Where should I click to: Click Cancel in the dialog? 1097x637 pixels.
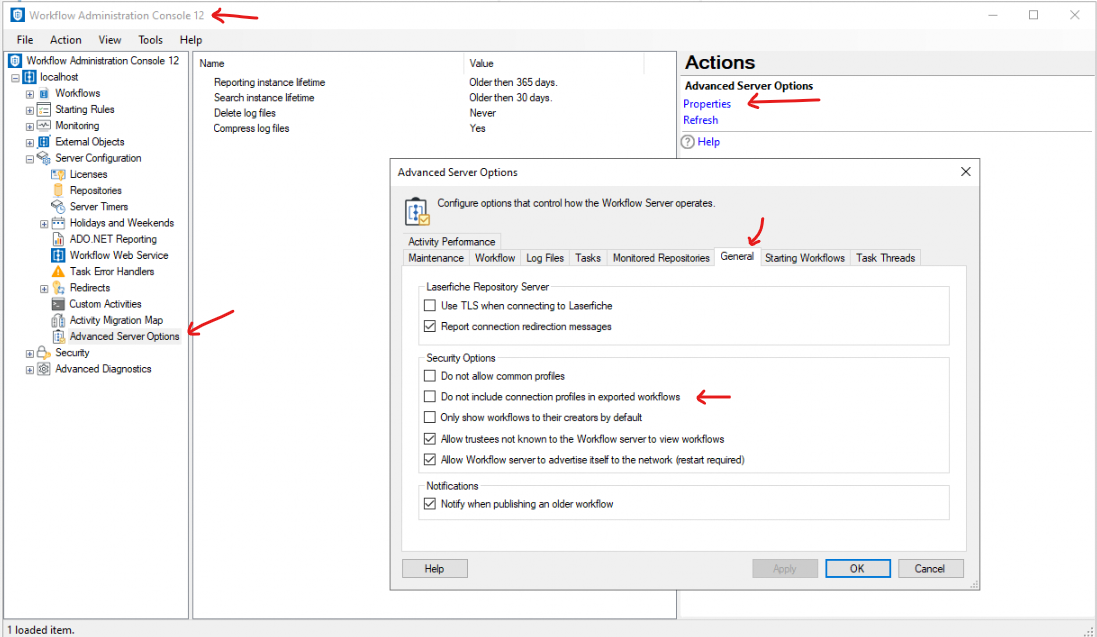[930, 568]
